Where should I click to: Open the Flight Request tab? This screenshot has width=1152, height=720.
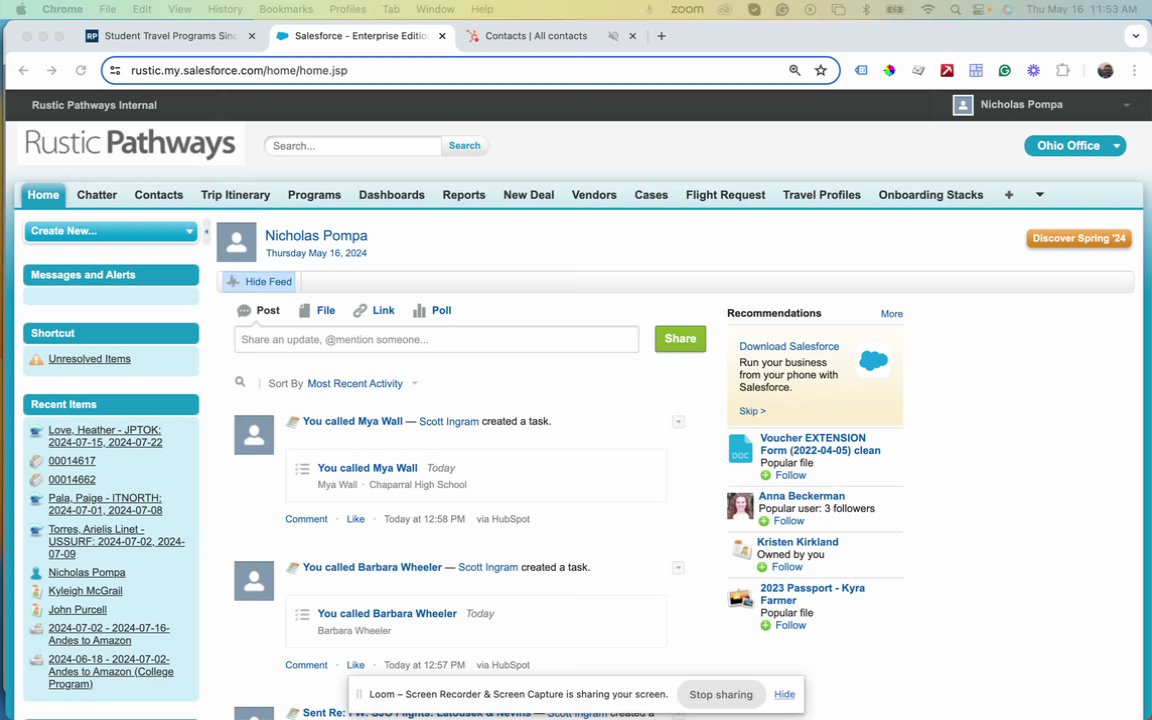(725, 195)
